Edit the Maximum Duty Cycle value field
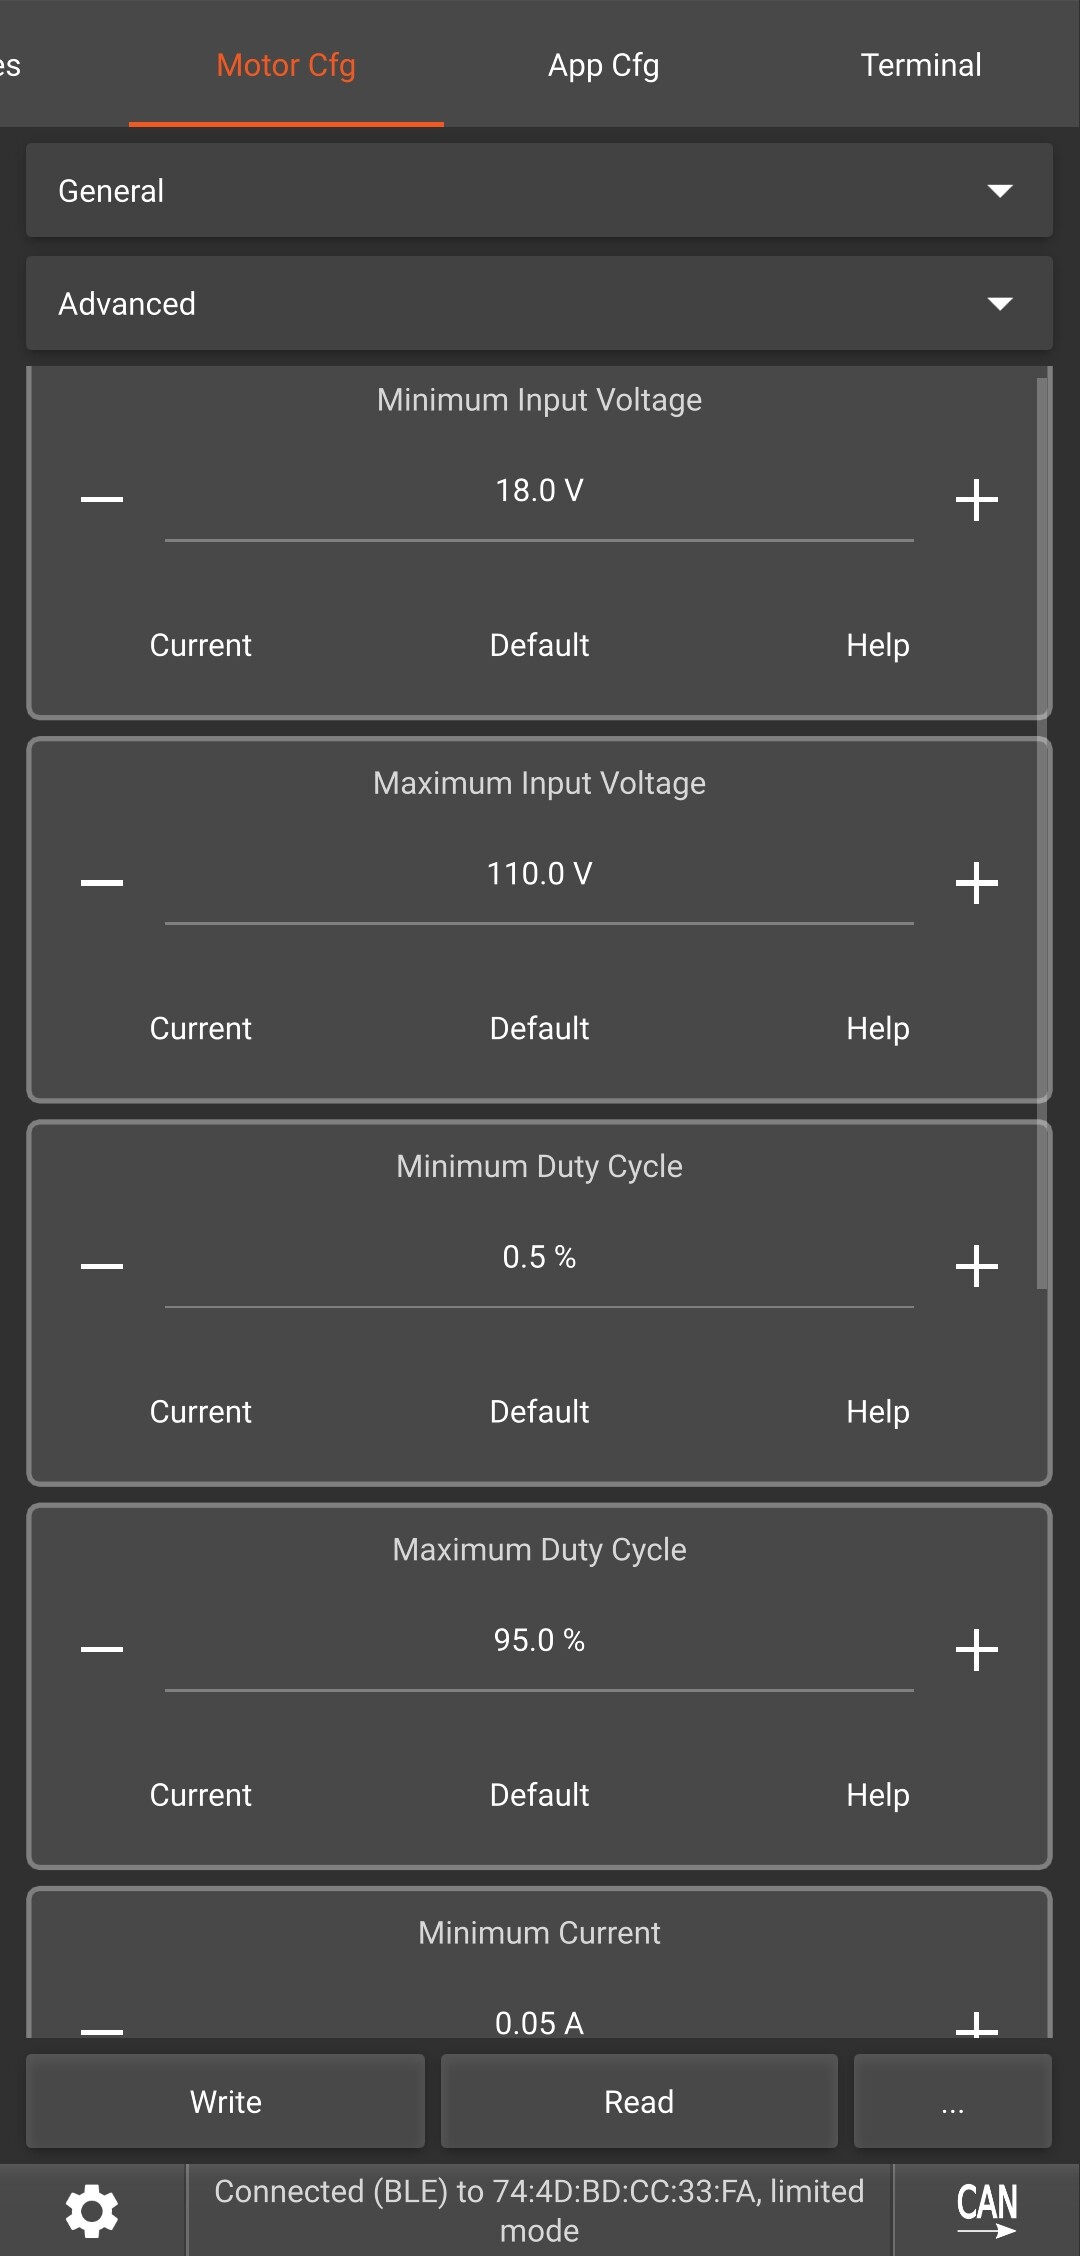1080x2256 pixels. (539, 1640)
